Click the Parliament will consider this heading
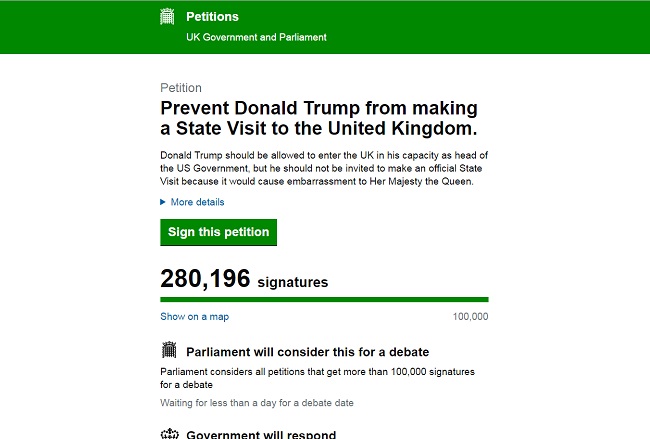Image resolution: width=650 pixels, height=439 pixels. point(307,352)
